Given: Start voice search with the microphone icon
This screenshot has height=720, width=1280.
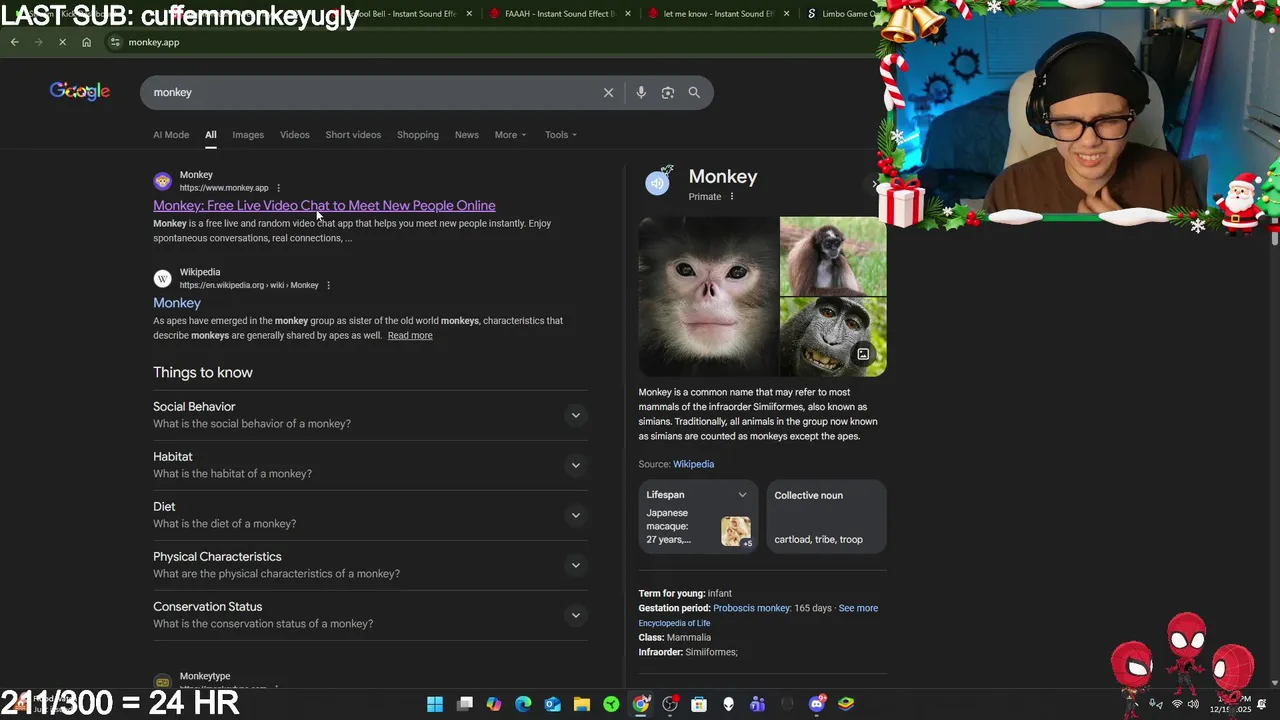Looking at the screenshot, I should pyautogui.click(x=641, y=92).
